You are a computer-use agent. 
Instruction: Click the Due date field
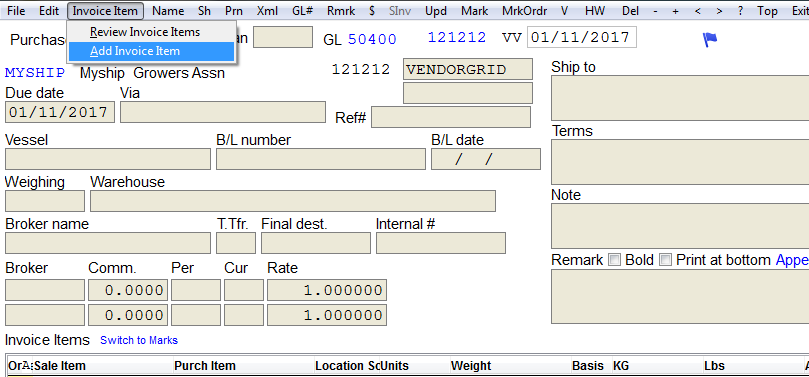[x=60, y=112]
